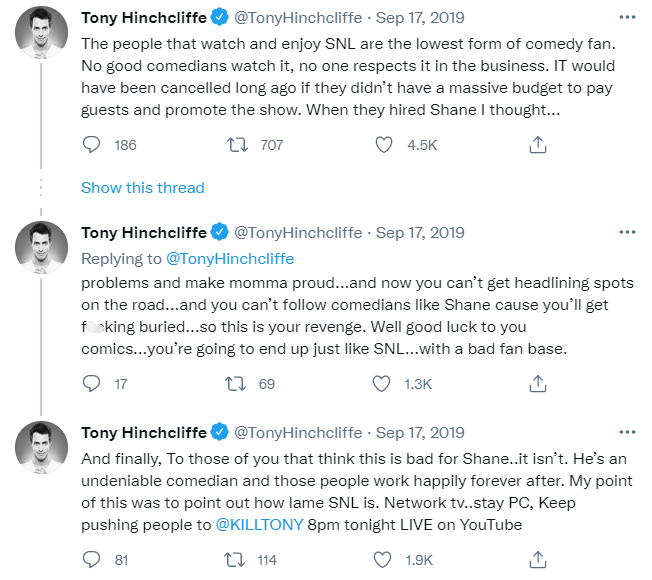Open more options menu on second tweet
The width and height of the screenshot is (652, 580).
627,233
